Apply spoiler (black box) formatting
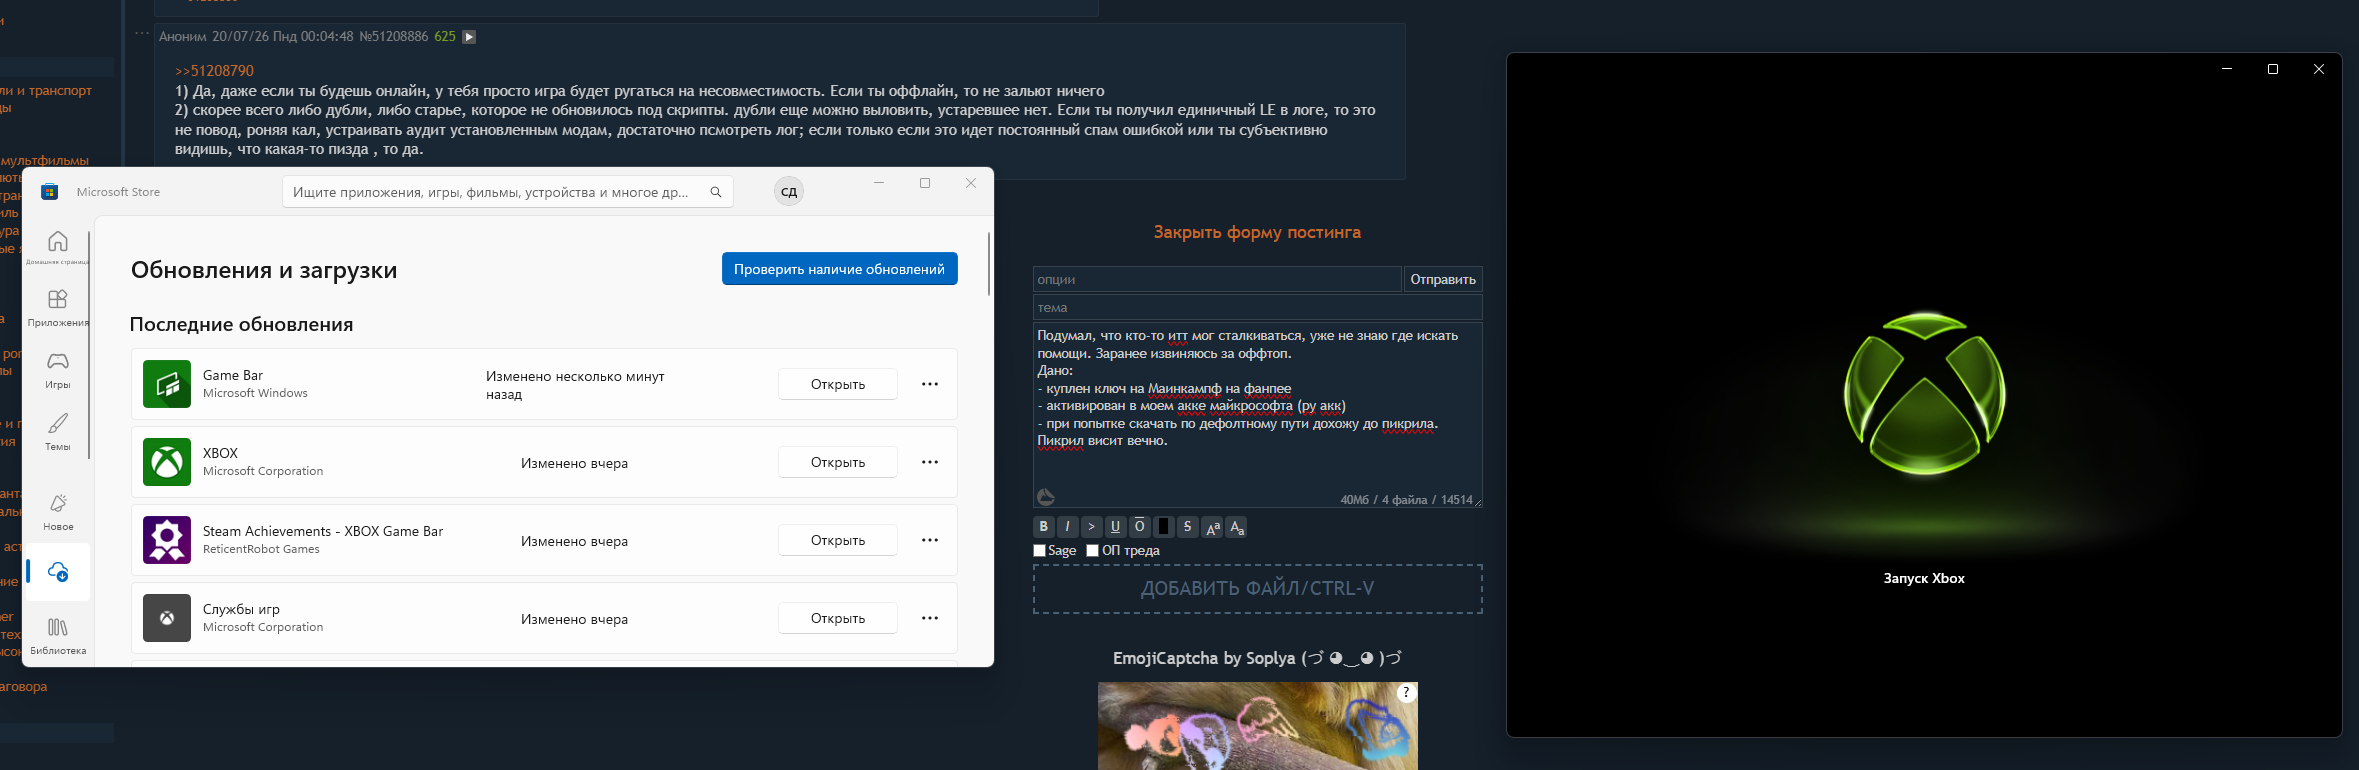The width and height of the screenshot is (2359, 770). [x=1163, y=527]
